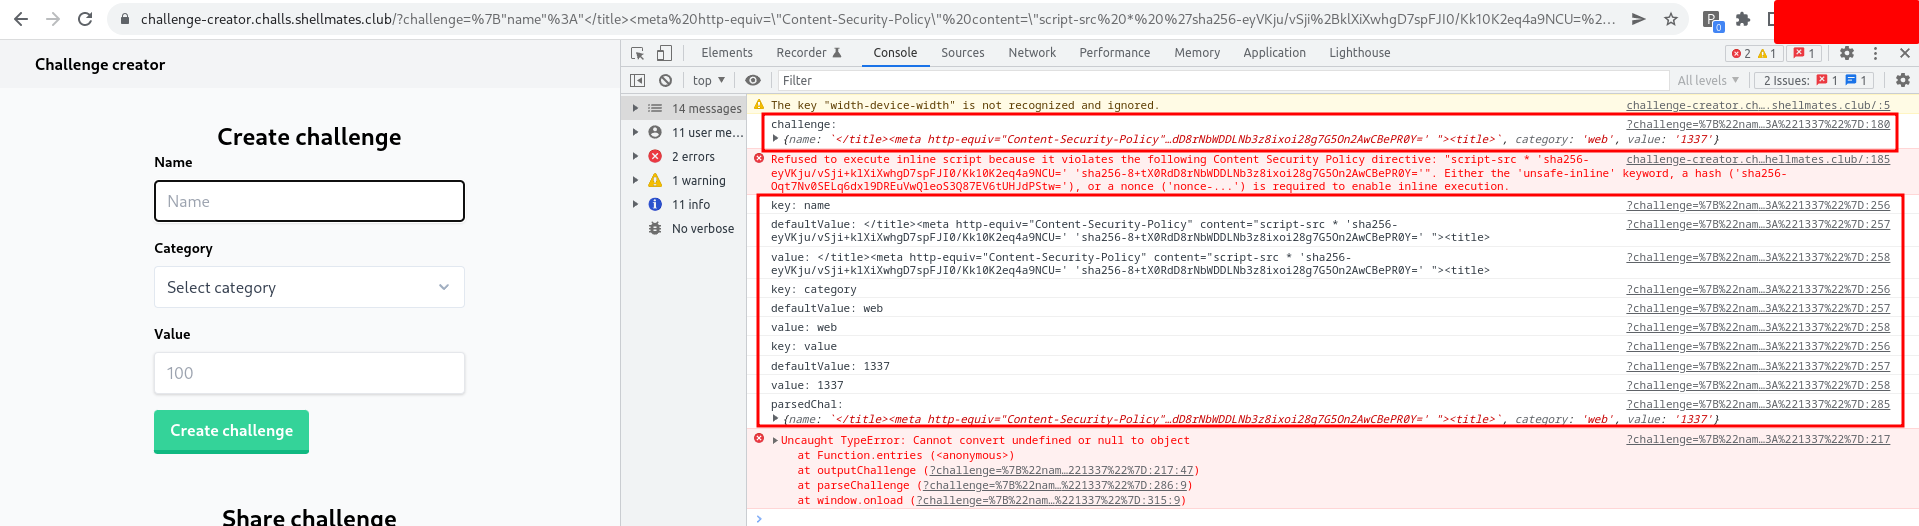The image size is (1919, 526).
Task: Switch to the Sources tab
Action: coord(962,53)
